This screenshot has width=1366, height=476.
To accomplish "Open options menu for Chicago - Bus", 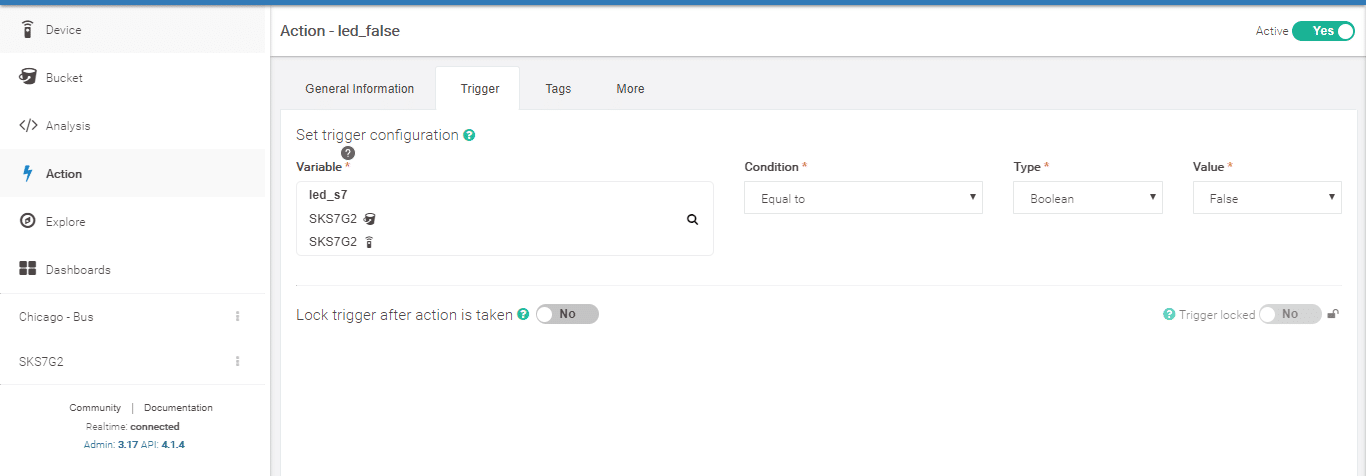I will [x=237, y=317].
